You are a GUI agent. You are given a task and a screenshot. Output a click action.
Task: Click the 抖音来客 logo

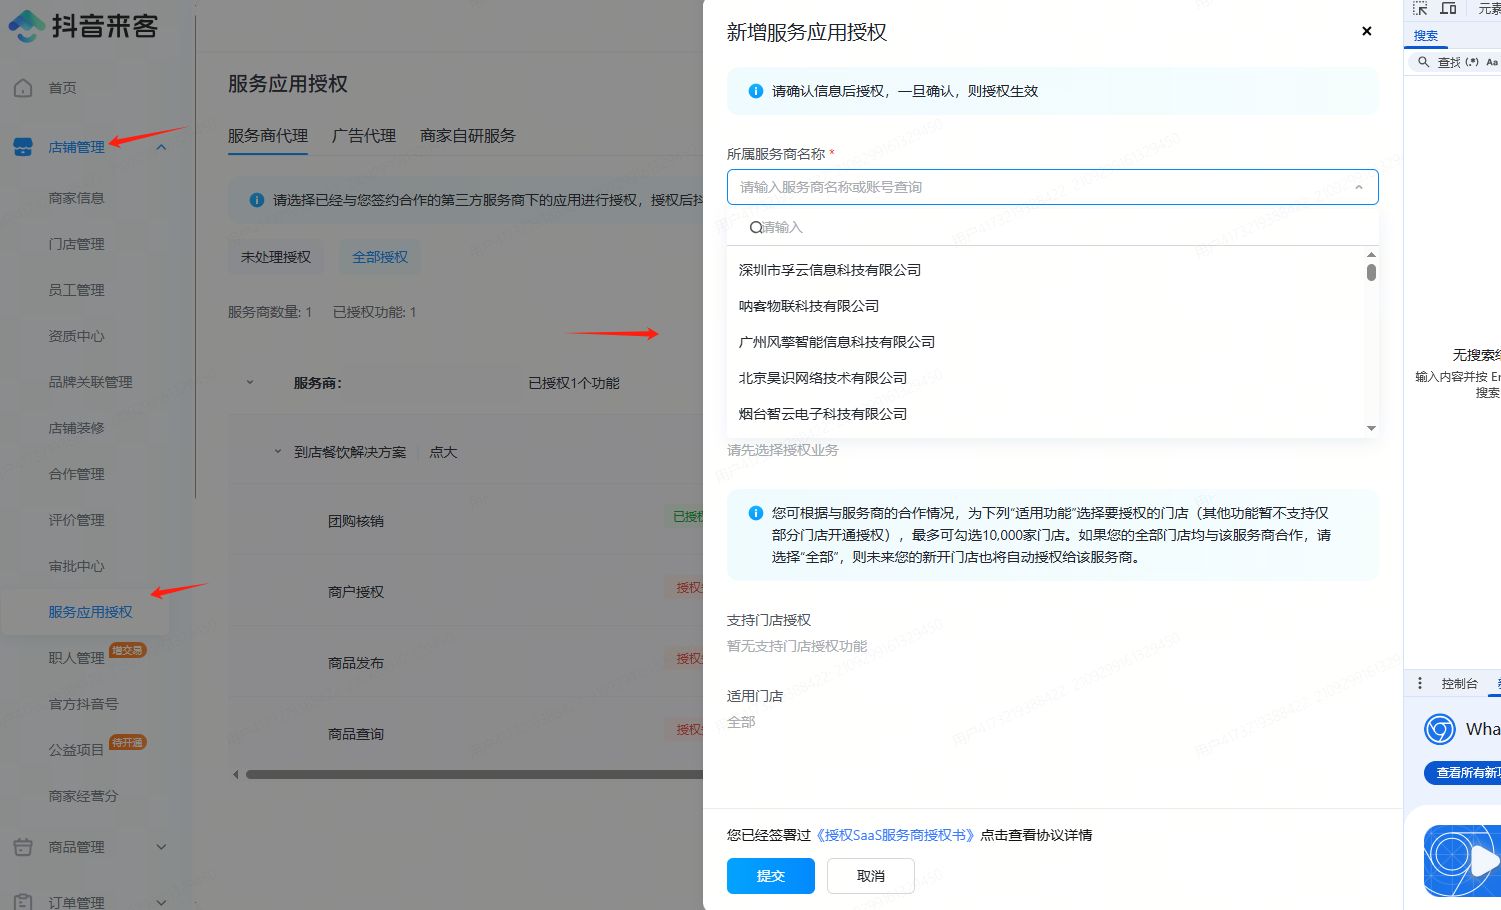pyautogui.click(x=84, y=26)
